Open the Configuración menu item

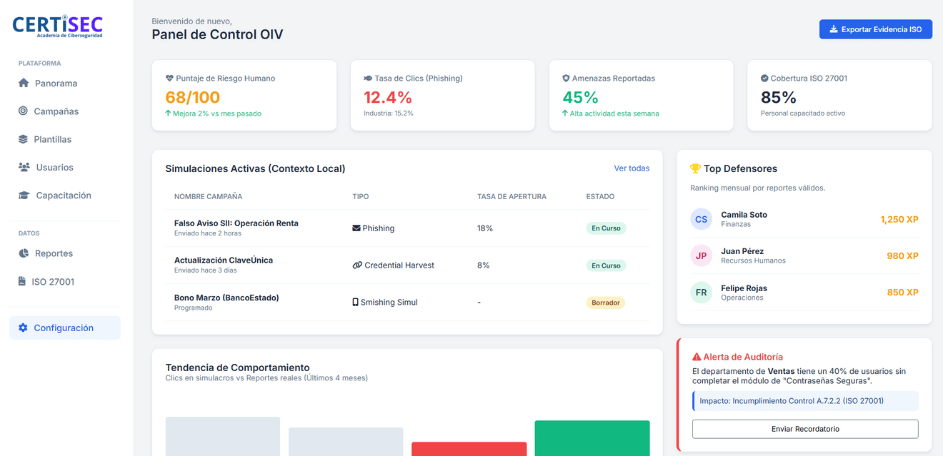64,328
